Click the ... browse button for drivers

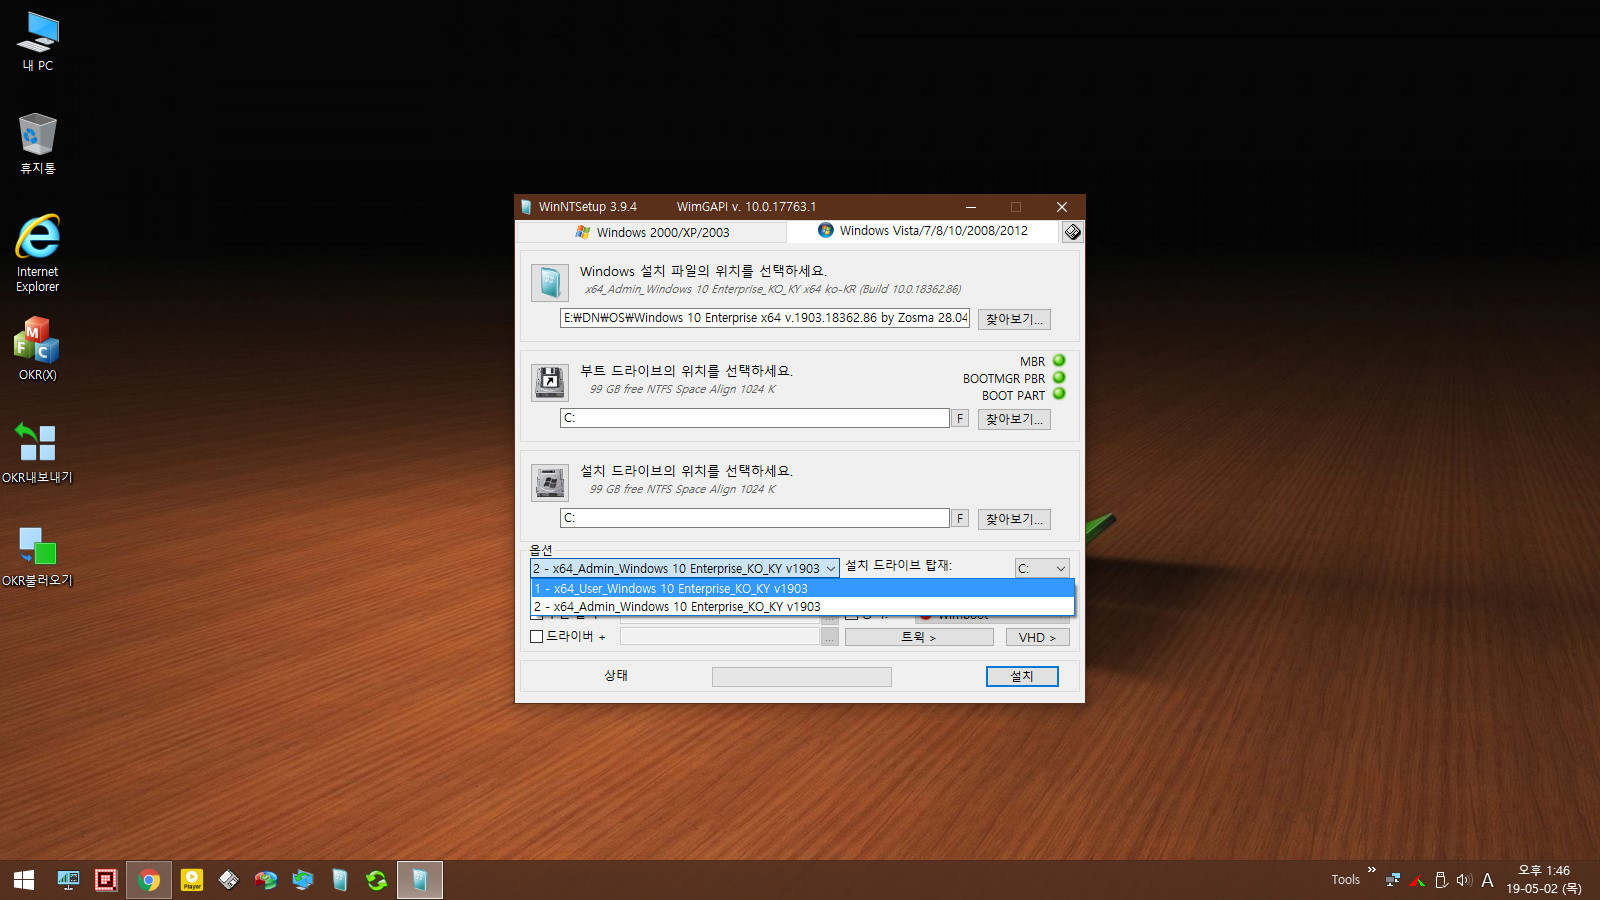830,637
